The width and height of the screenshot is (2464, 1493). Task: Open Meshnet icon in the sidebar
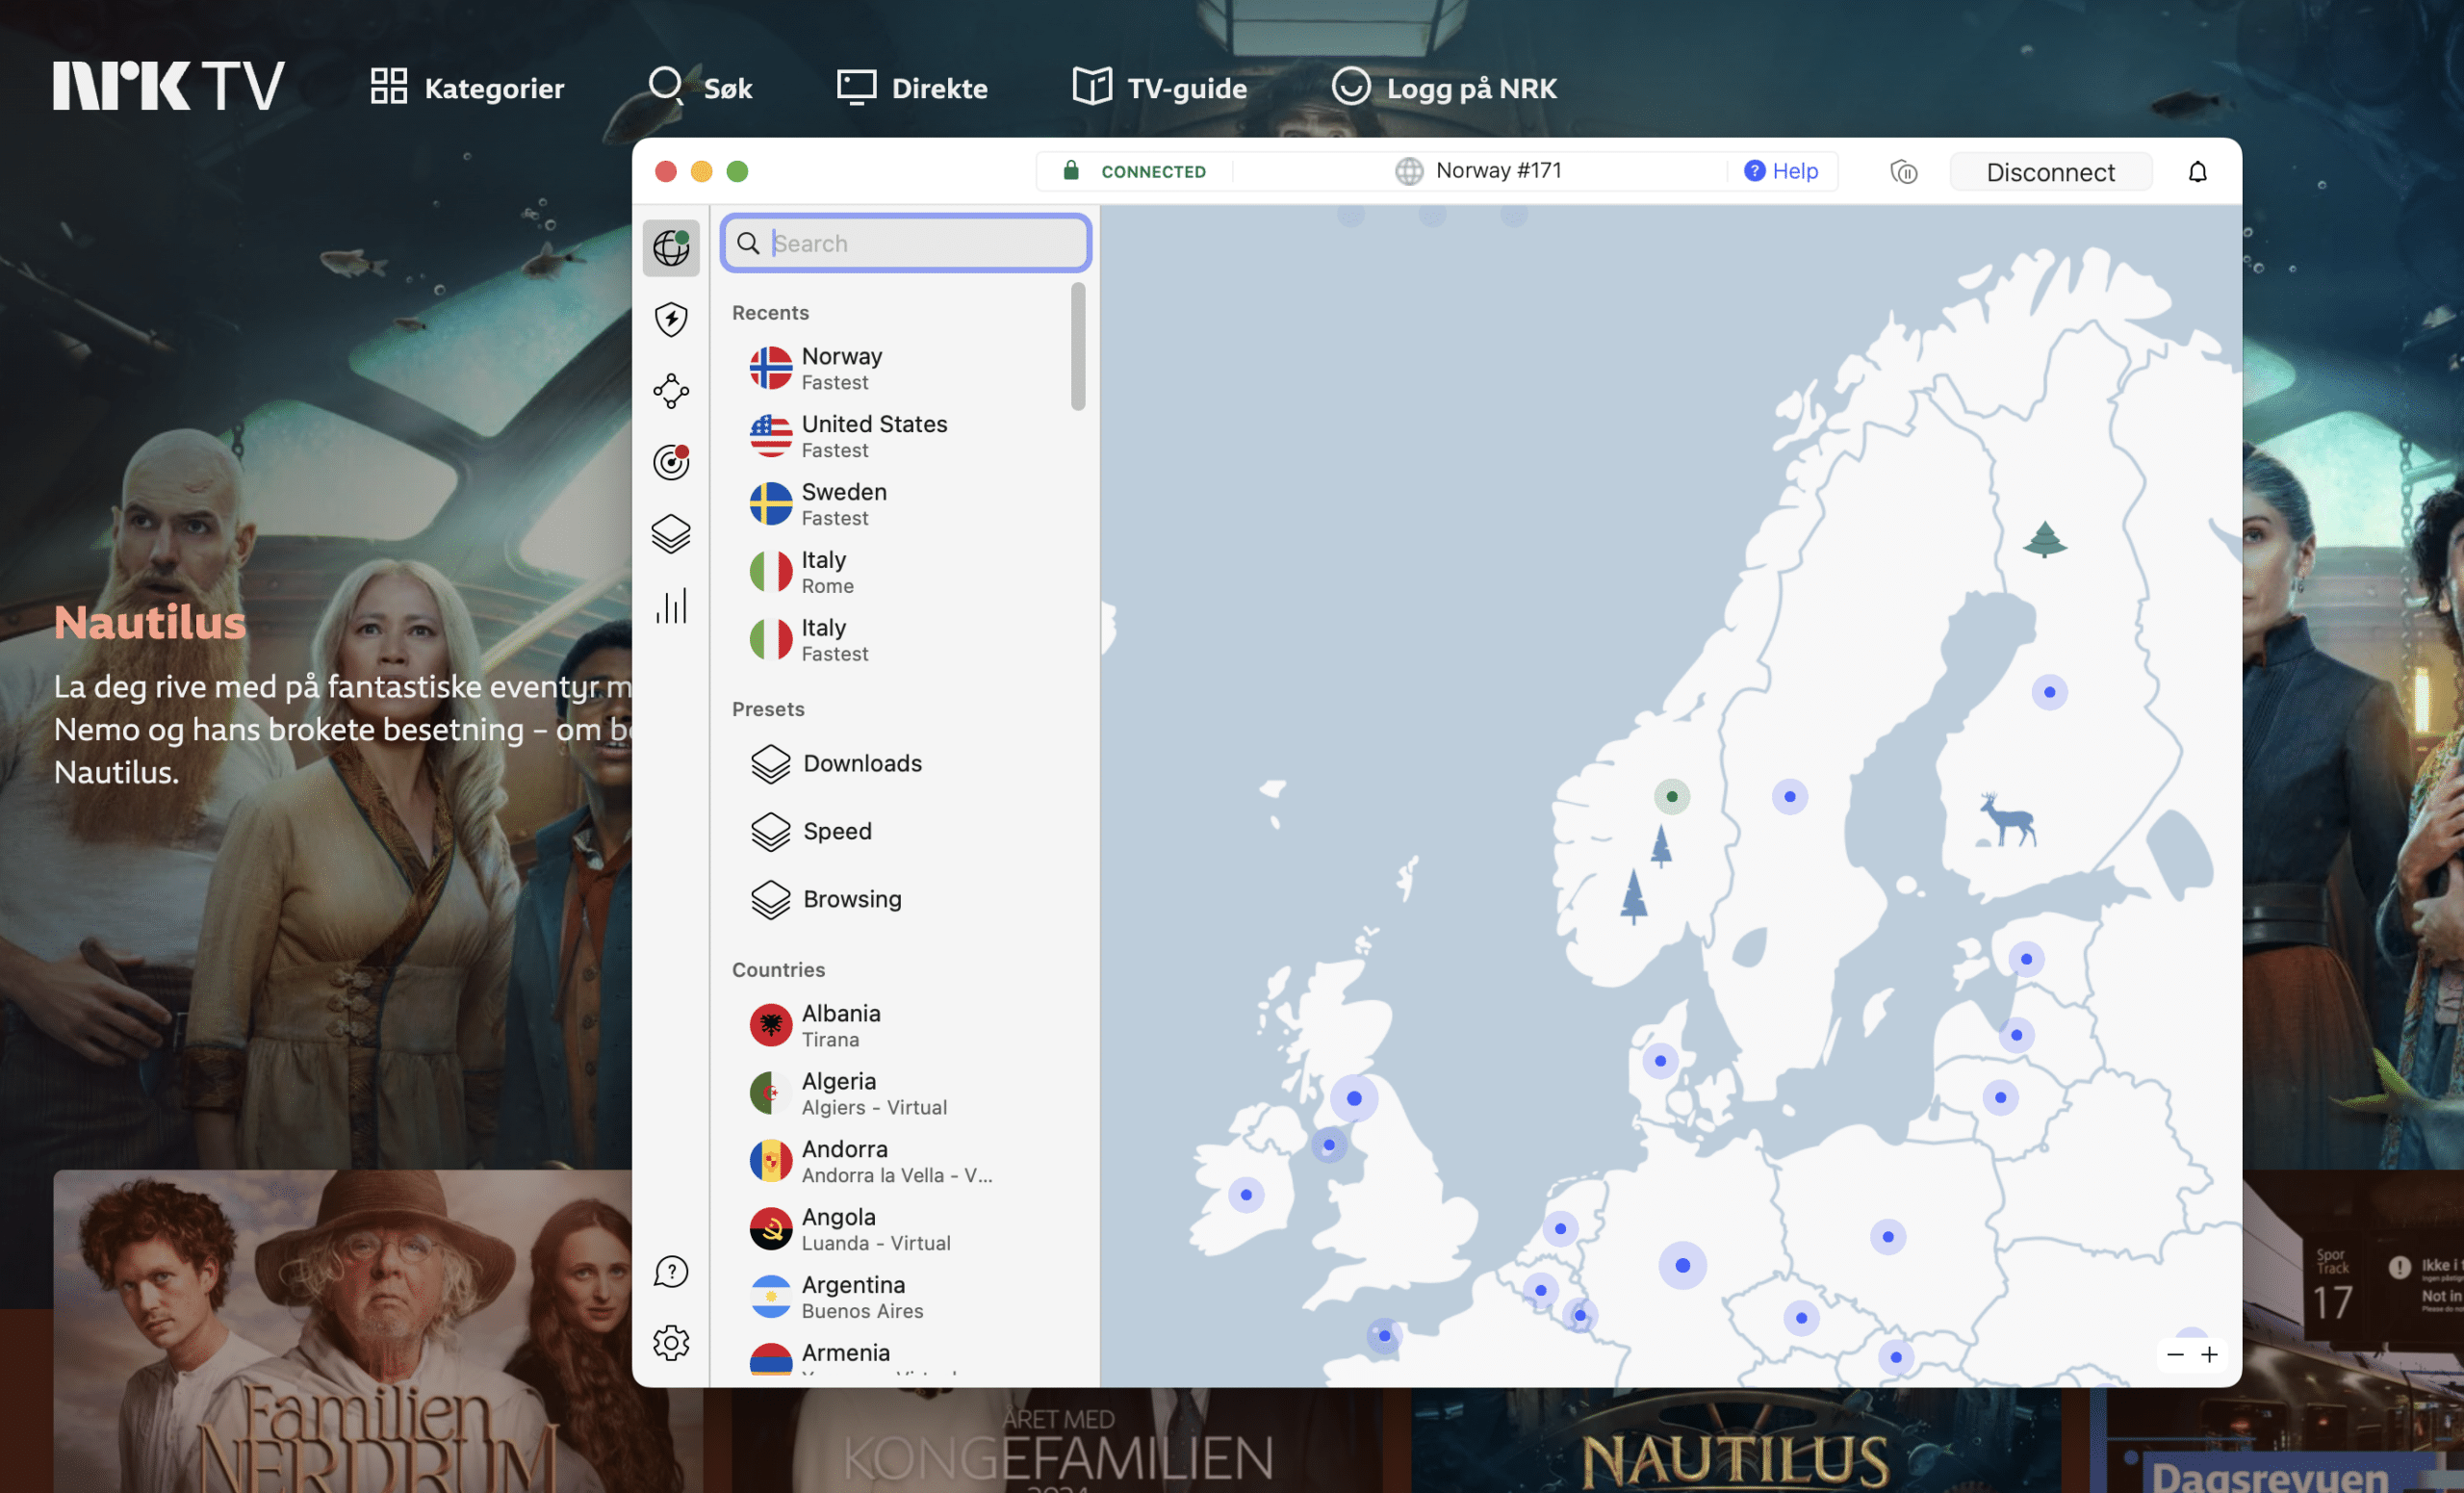coord(670,391)
